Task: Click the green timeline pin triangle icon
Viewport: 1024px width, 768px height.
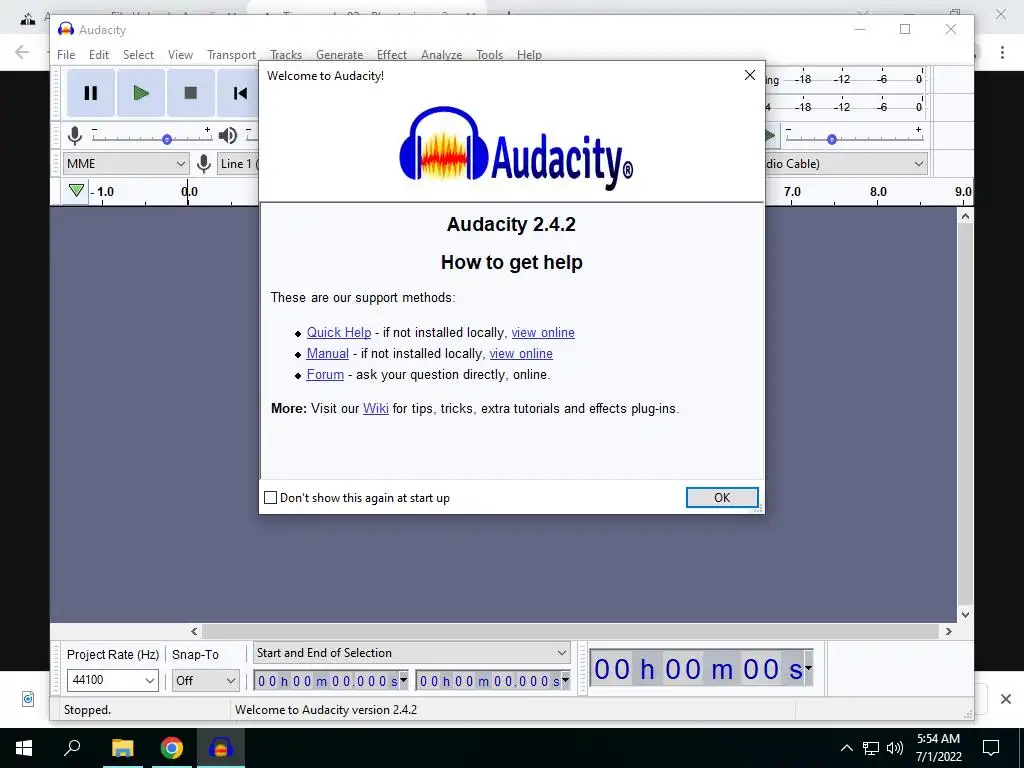Action: point(76,191)
